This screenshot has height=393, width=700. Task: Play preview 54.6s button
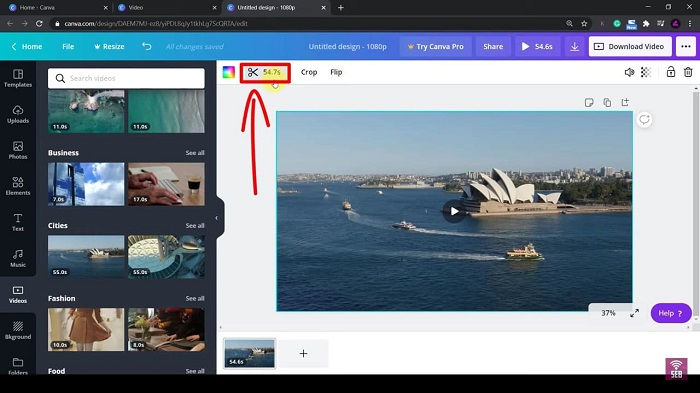(x=537, y=46)
